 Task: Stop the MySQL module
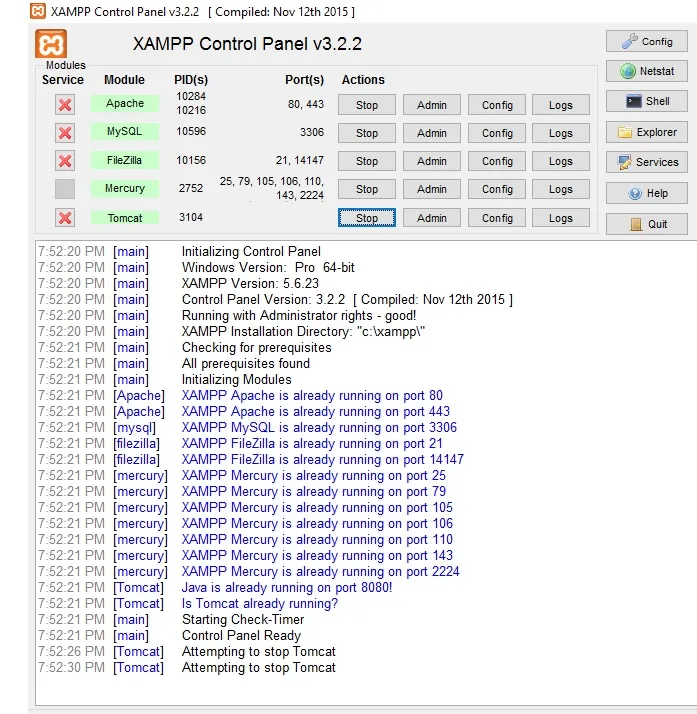click(x=366, y=133)
